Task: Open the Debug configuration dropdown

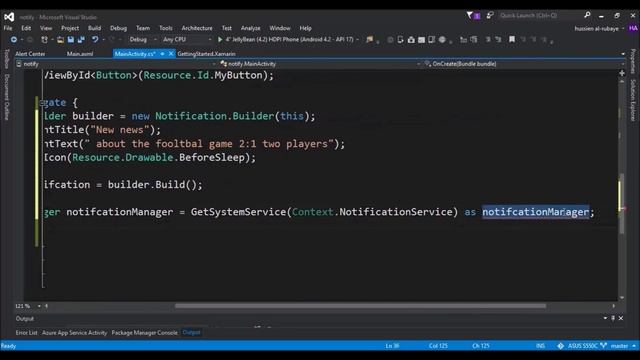Action: click(143, 40)
